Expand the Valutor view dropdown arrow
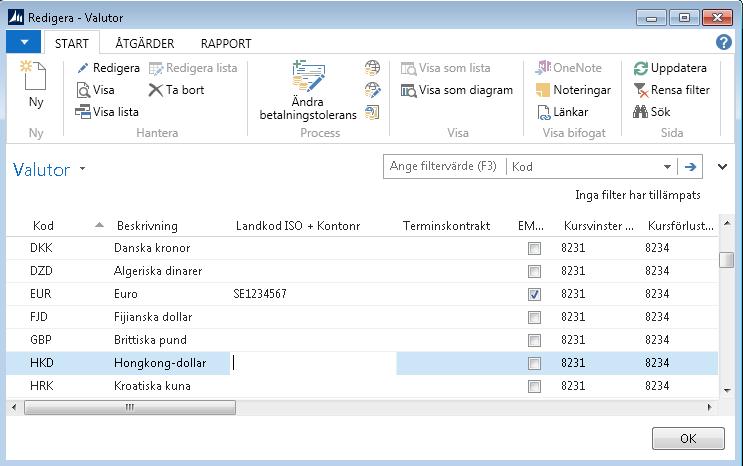This screenshot has height=466, width=743. [82, 168]
